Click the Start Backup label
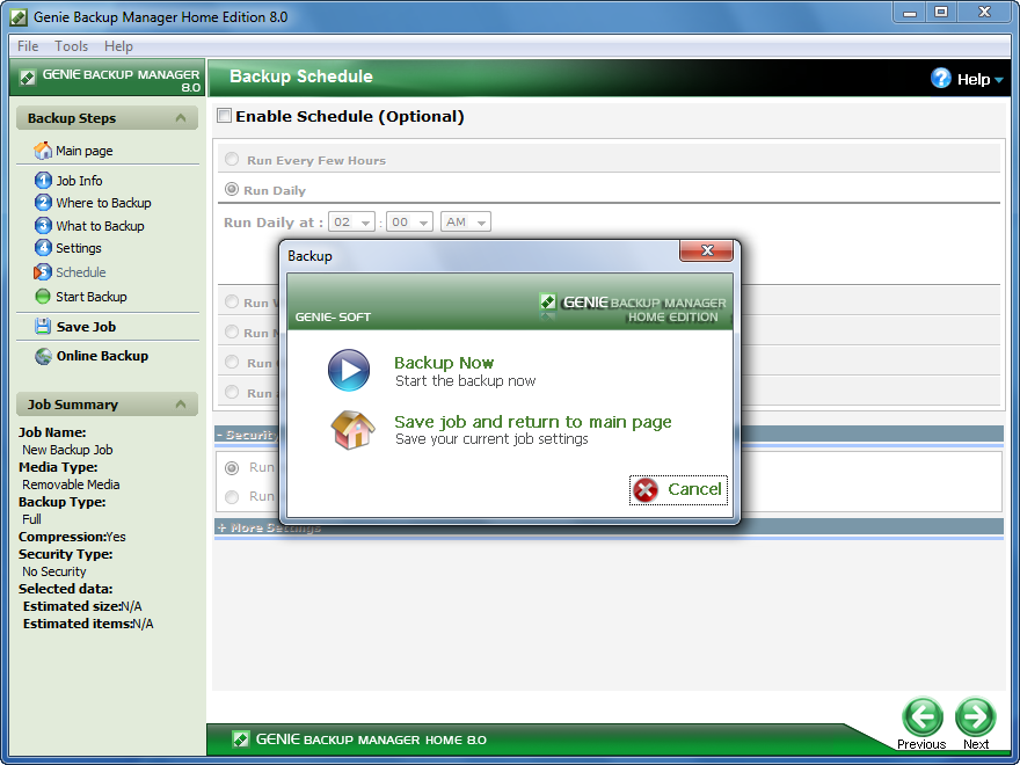 pos(91,297)
